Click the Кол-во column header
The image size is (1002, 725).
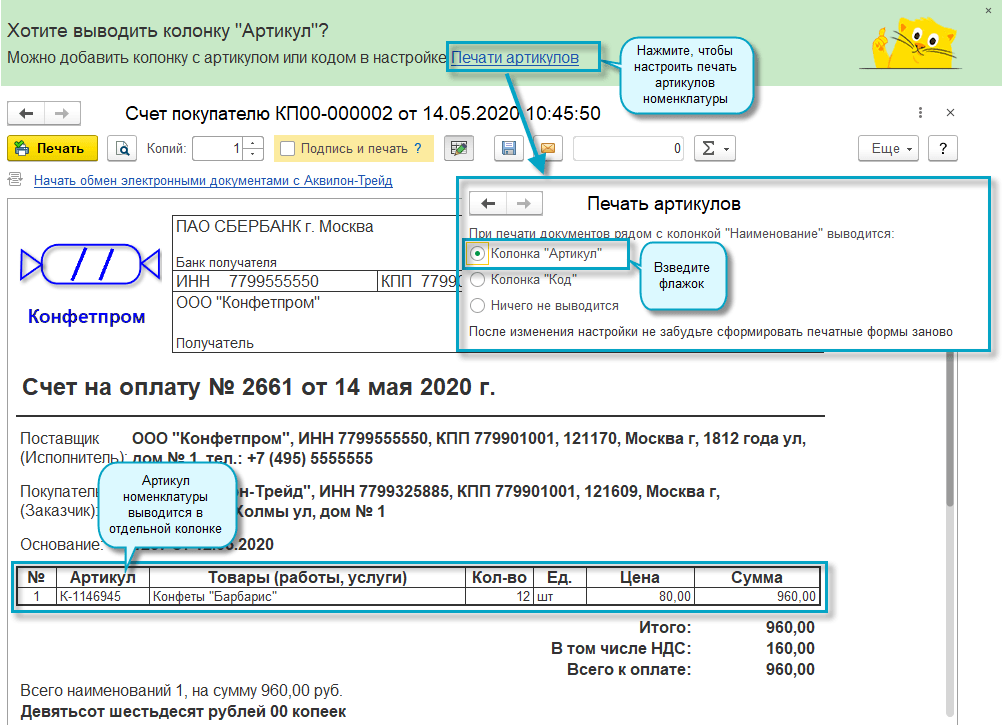tap(499, 577)
